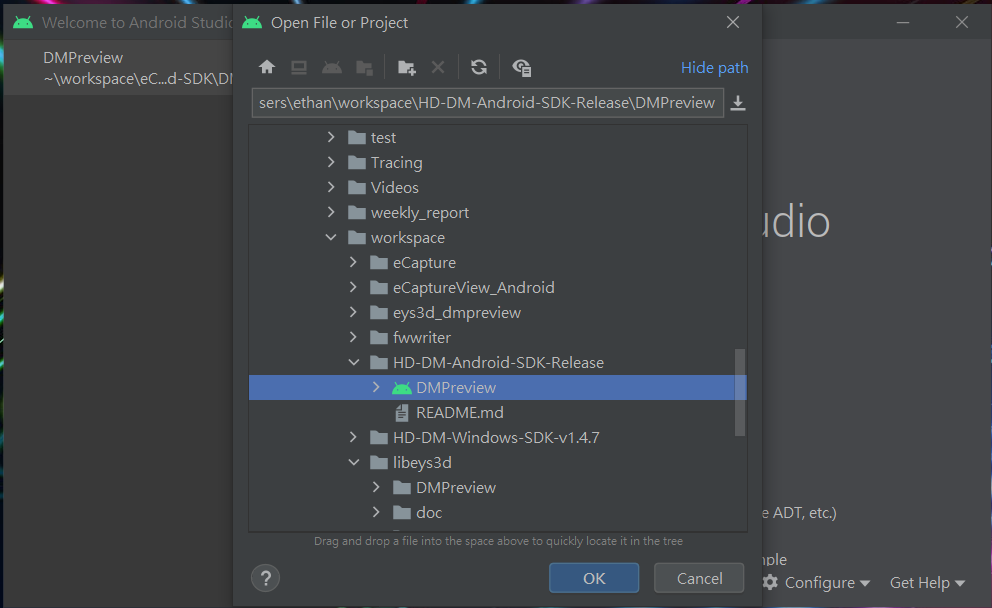Click the question mark help icon
This screenshot has width=992, height=608.
pos(265,578)
